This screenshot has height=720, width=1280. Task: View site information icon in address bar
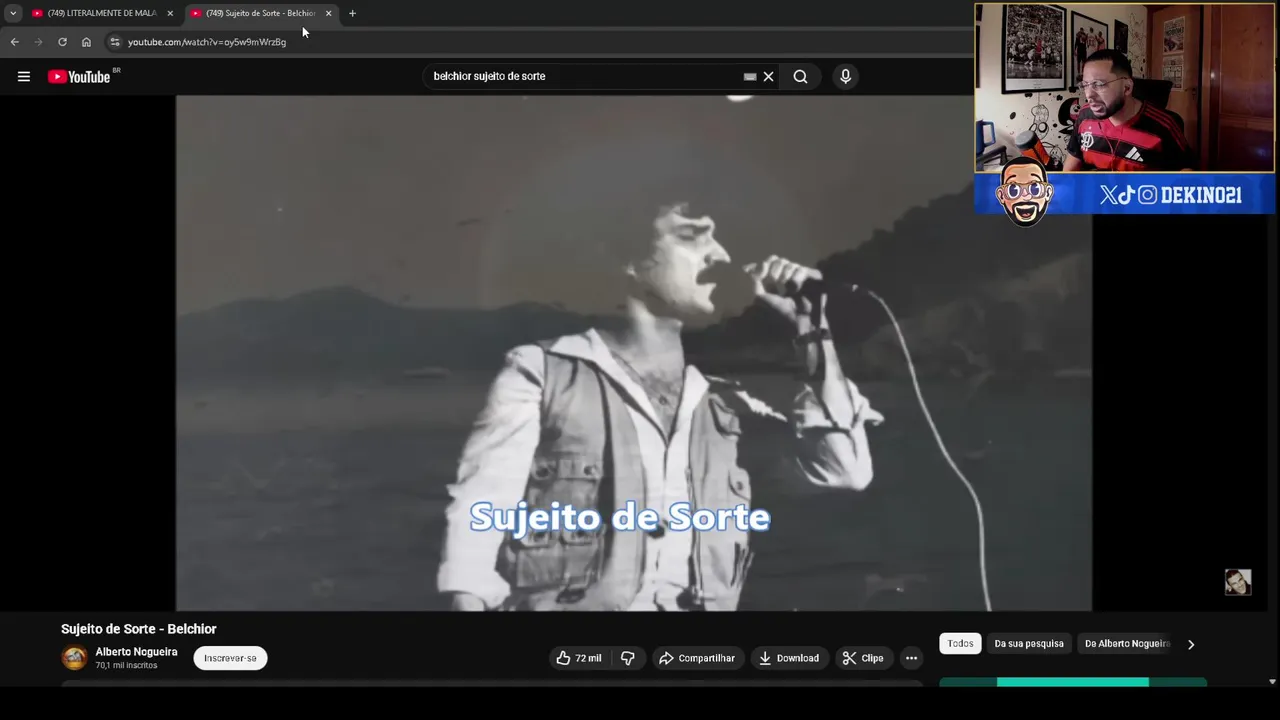pos(114,42)
